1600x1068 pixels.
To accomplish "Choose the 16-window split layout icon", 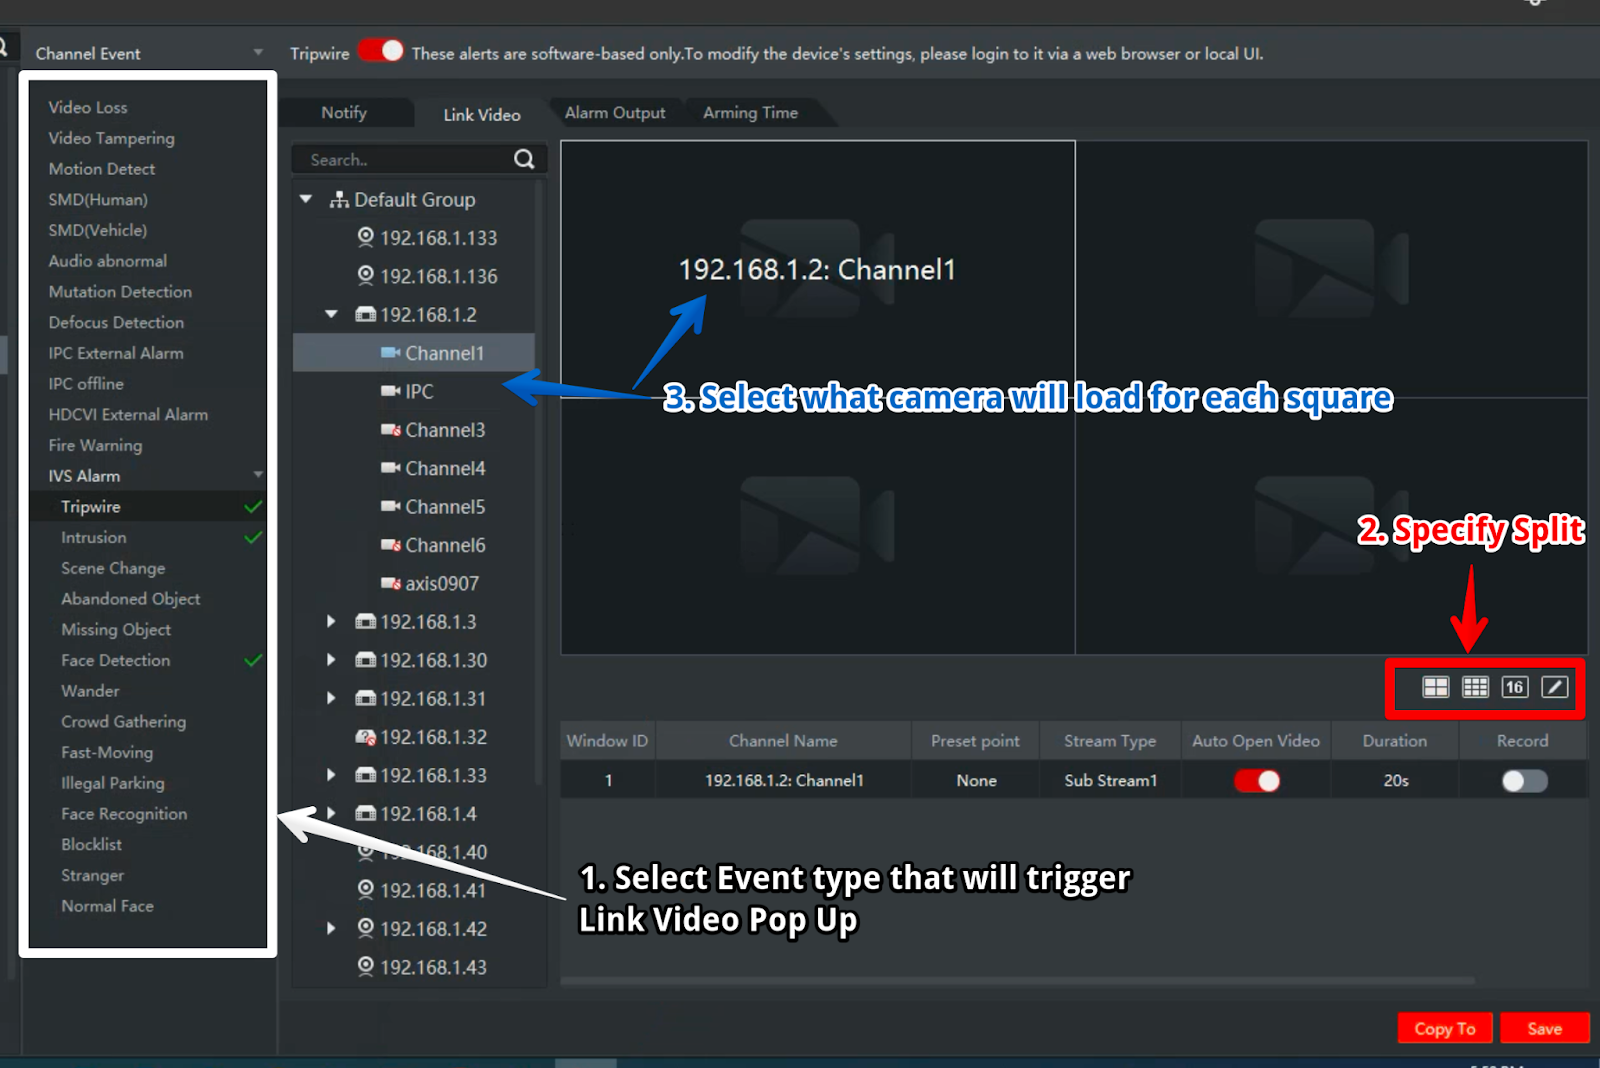I will click(1514, 687).
